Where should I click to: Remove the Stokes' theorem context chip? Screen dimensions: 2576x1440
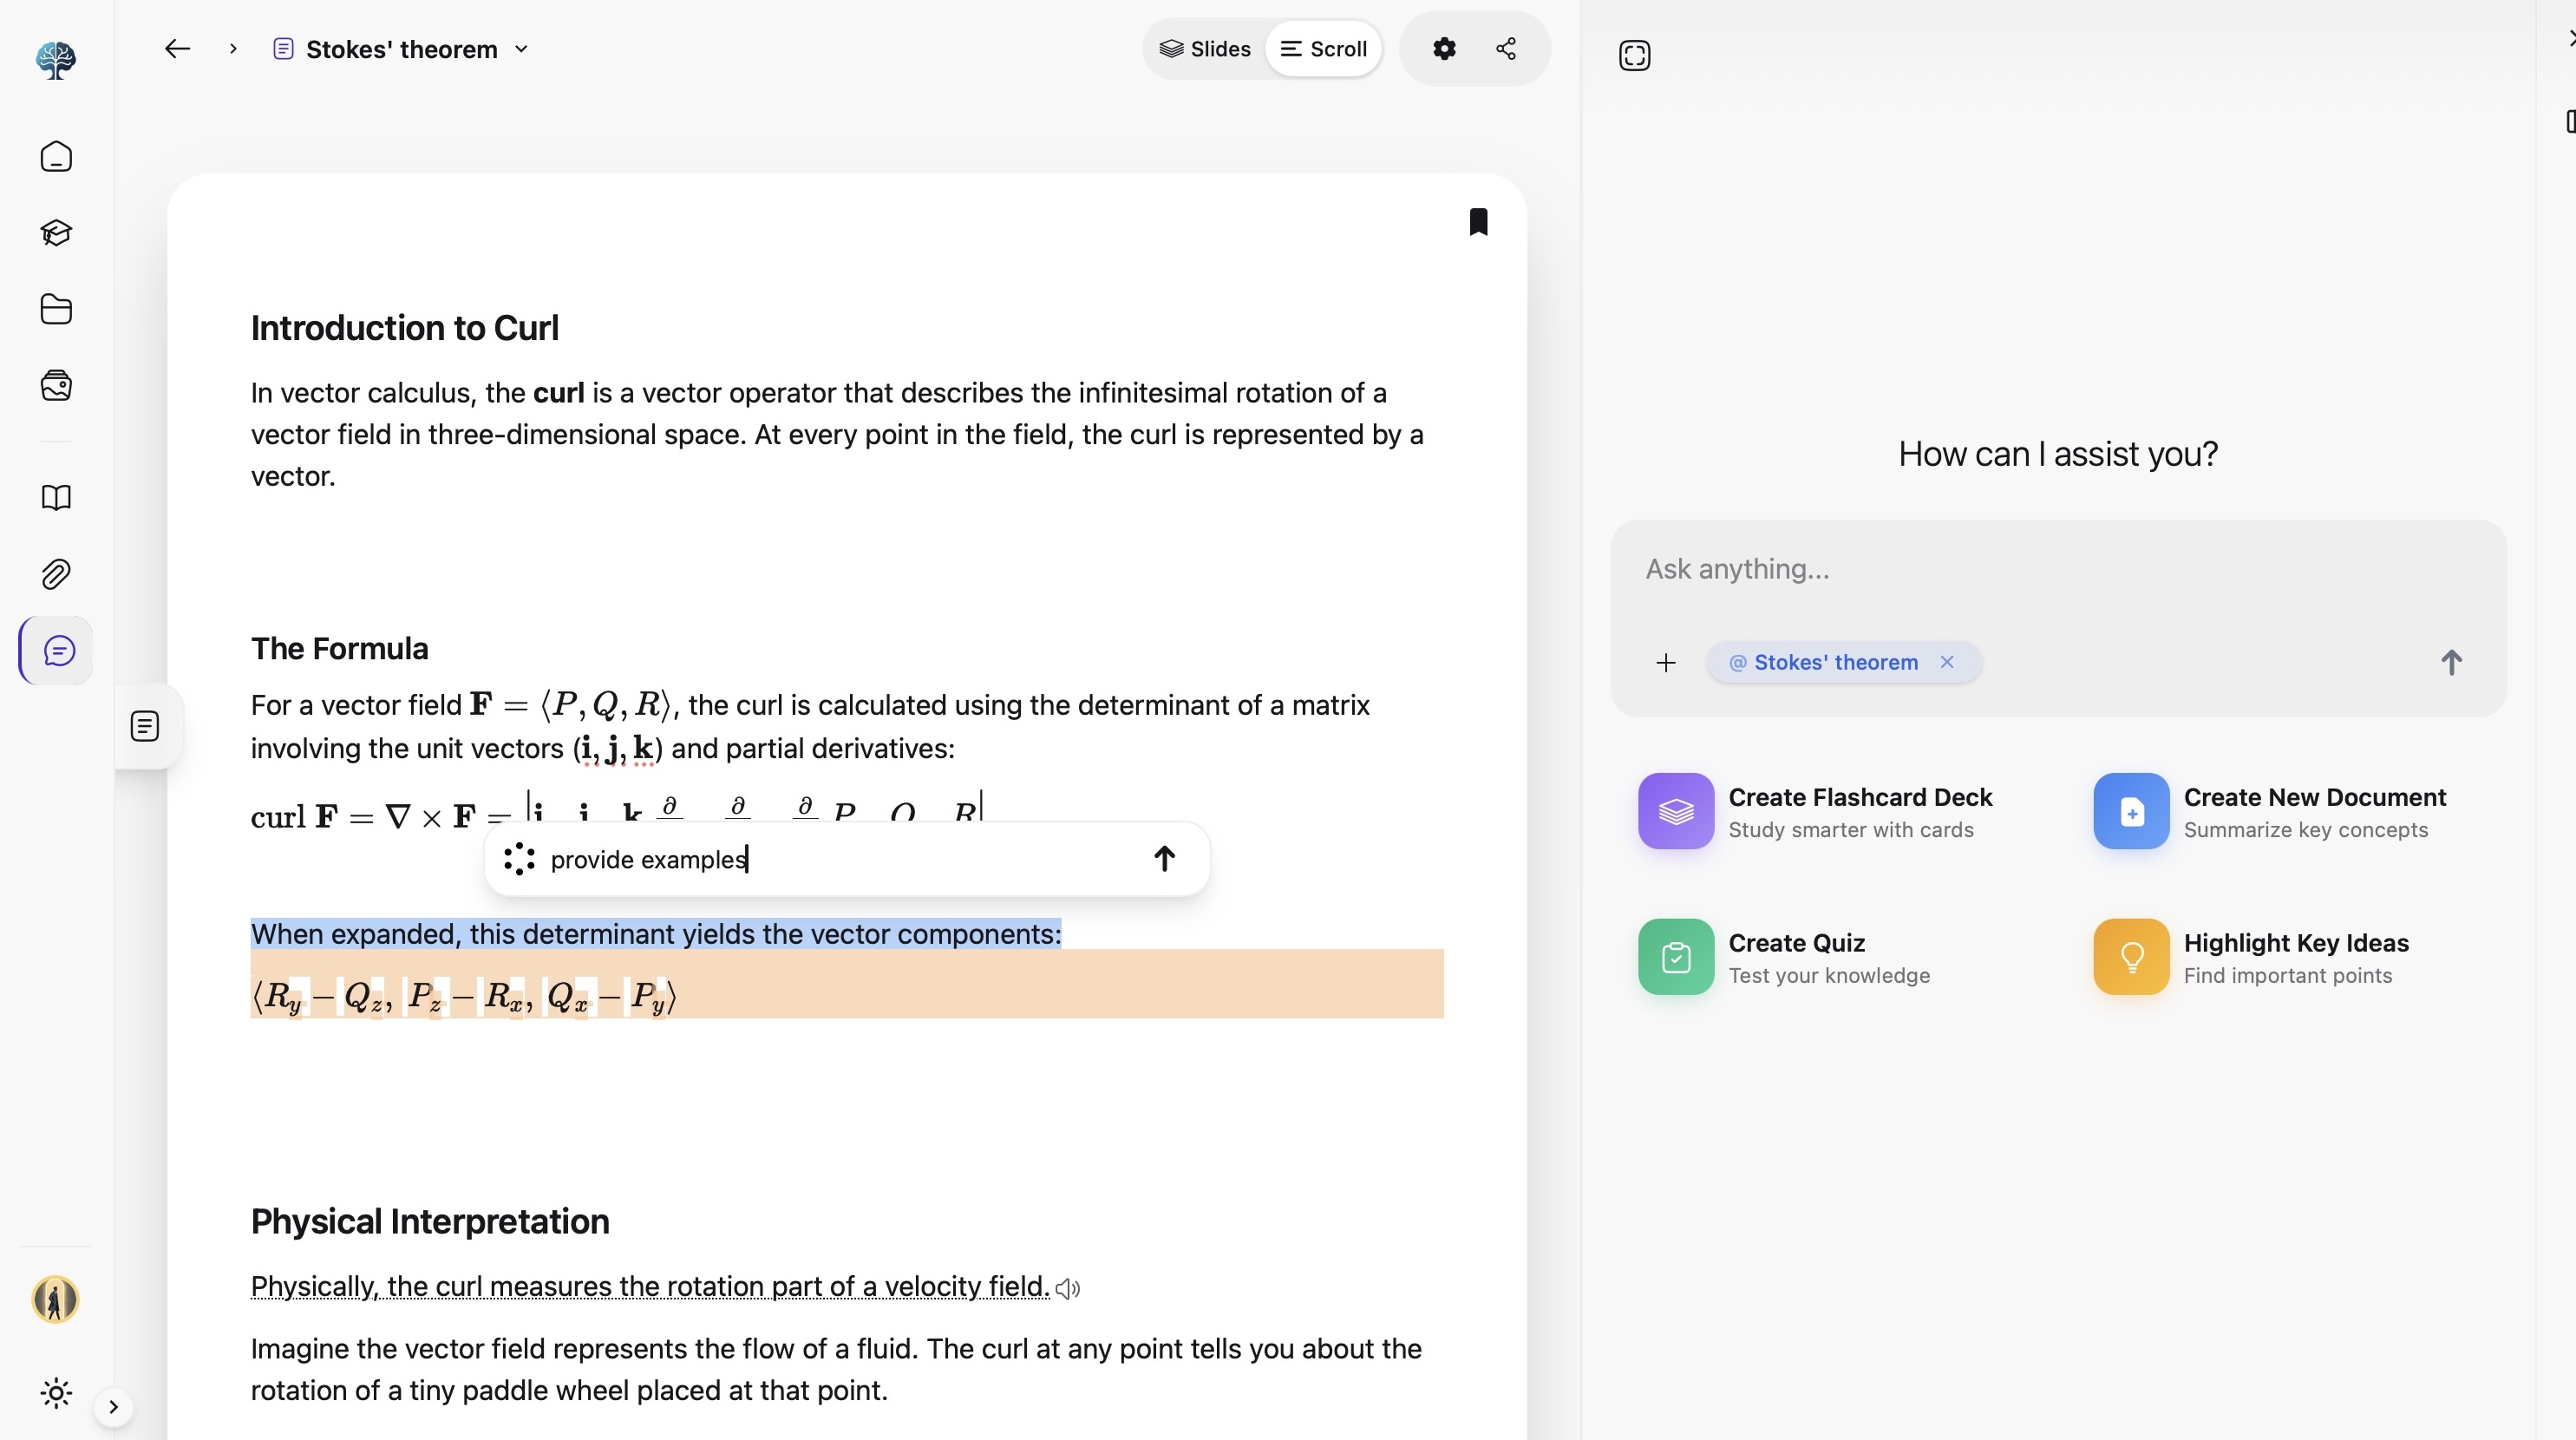tap(1947, 661)
